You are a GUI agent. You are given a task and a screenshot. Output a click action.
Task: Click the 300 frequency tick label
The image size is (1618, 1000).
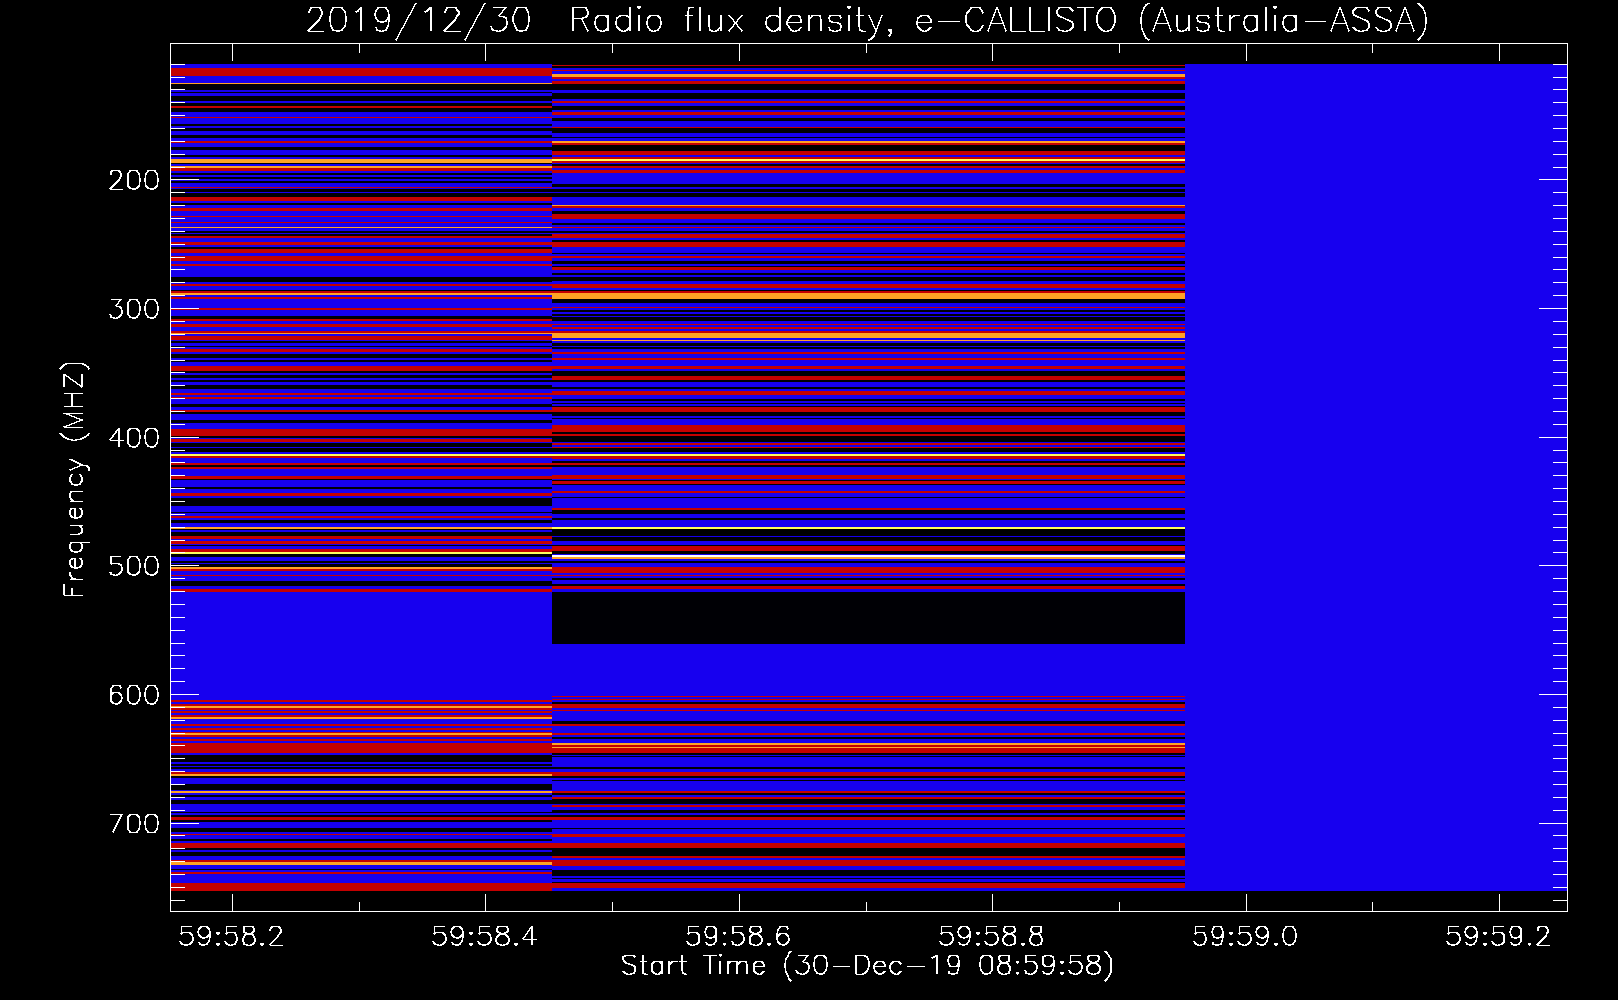[x=134, y=309]
